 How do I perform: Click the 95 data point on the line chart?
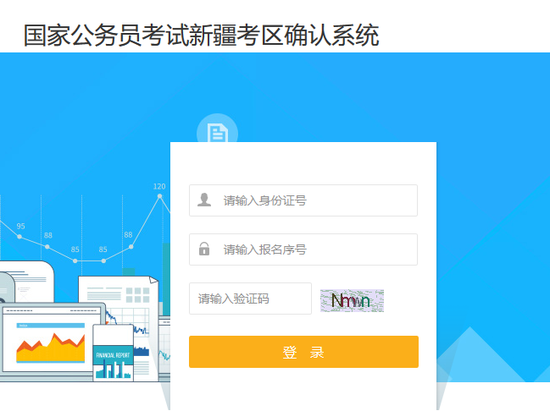pyautogui.click(x=20, y=237)
